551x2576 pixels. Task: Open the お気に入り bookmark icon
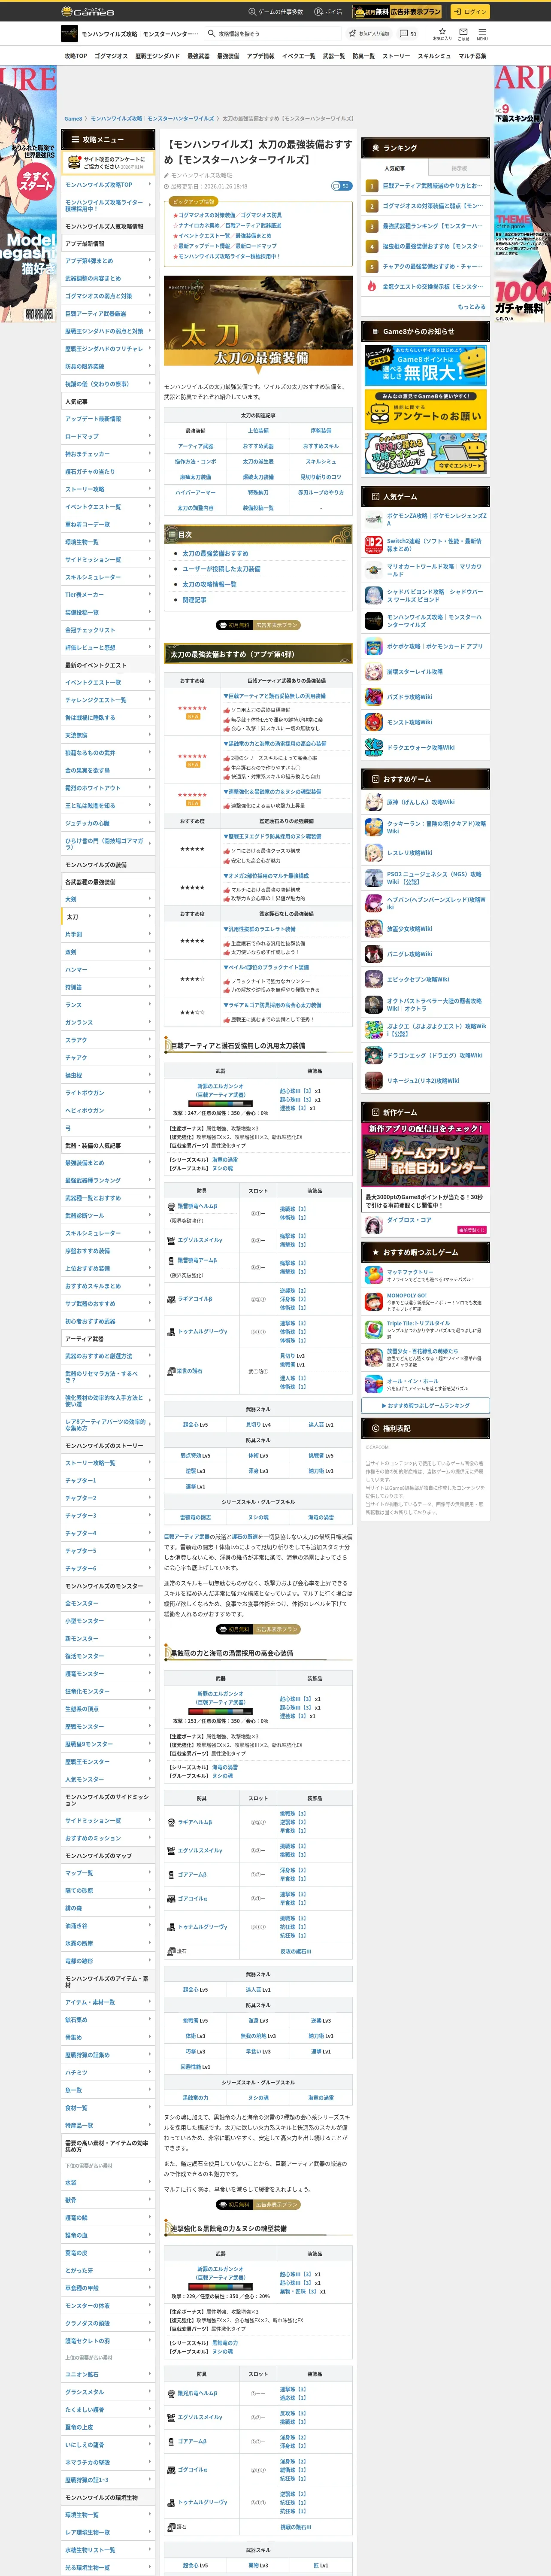tap(441, 33)
